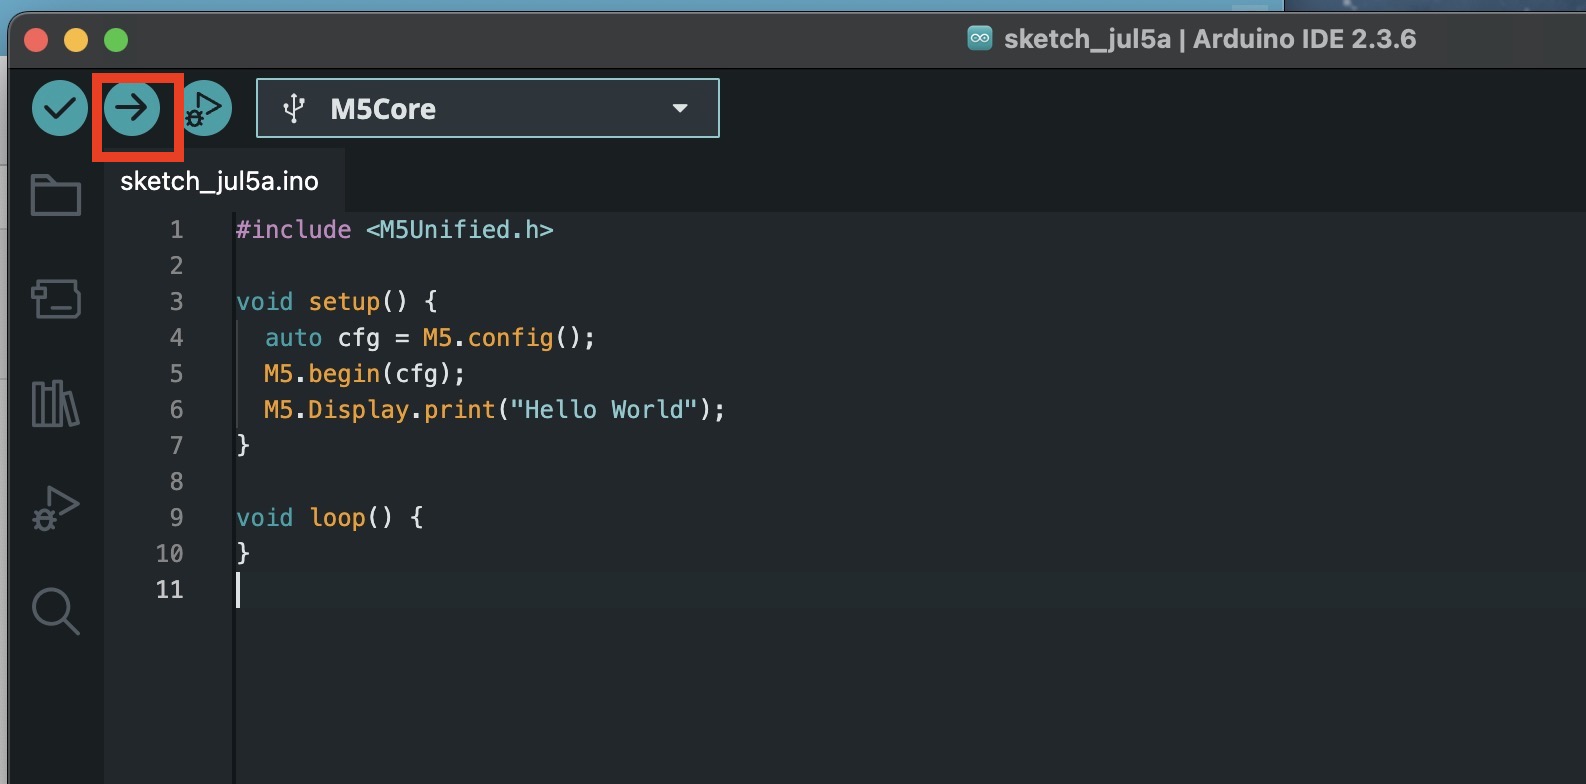Click line number 11 in the gutter

click(170, 590)
